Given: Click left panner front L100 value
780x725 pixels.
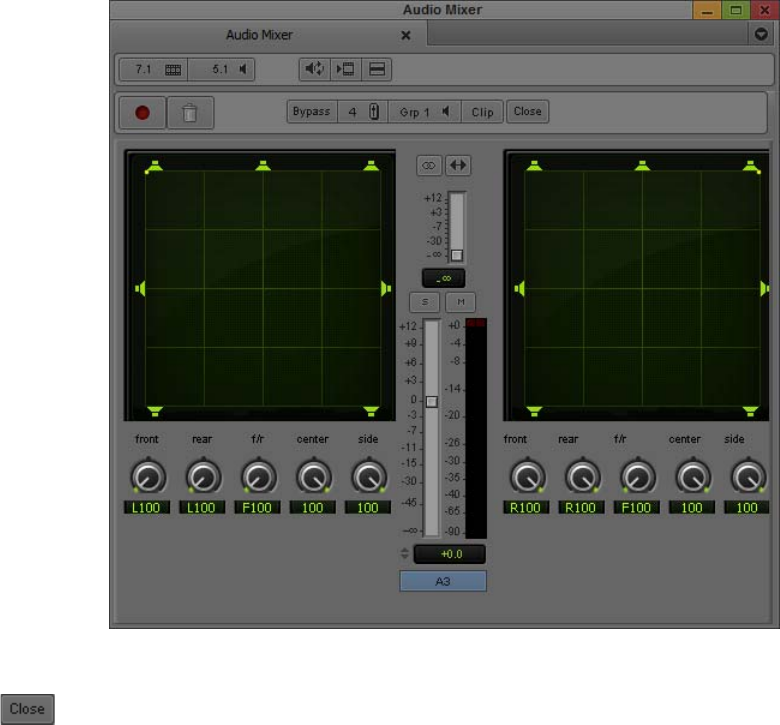Looking at the screenshot, I should tap(147, 508).
